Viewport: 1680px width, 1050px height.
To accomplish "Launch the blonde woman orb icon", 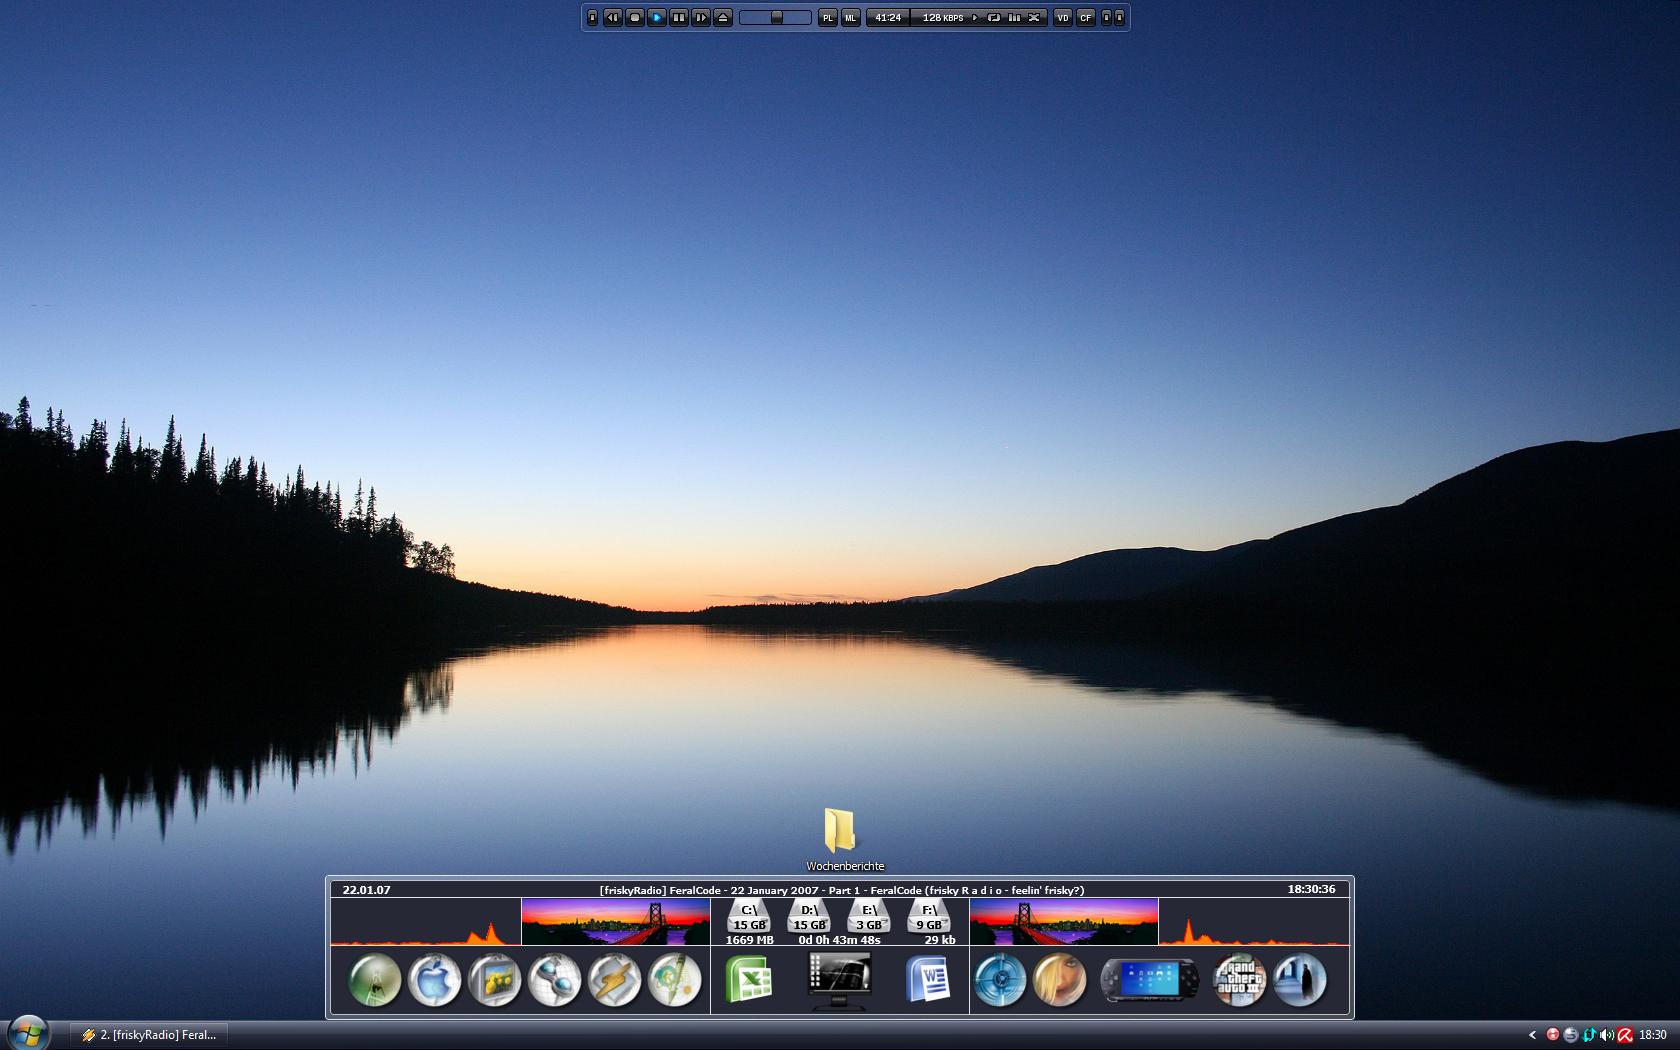I will (x=1059, y=979).
